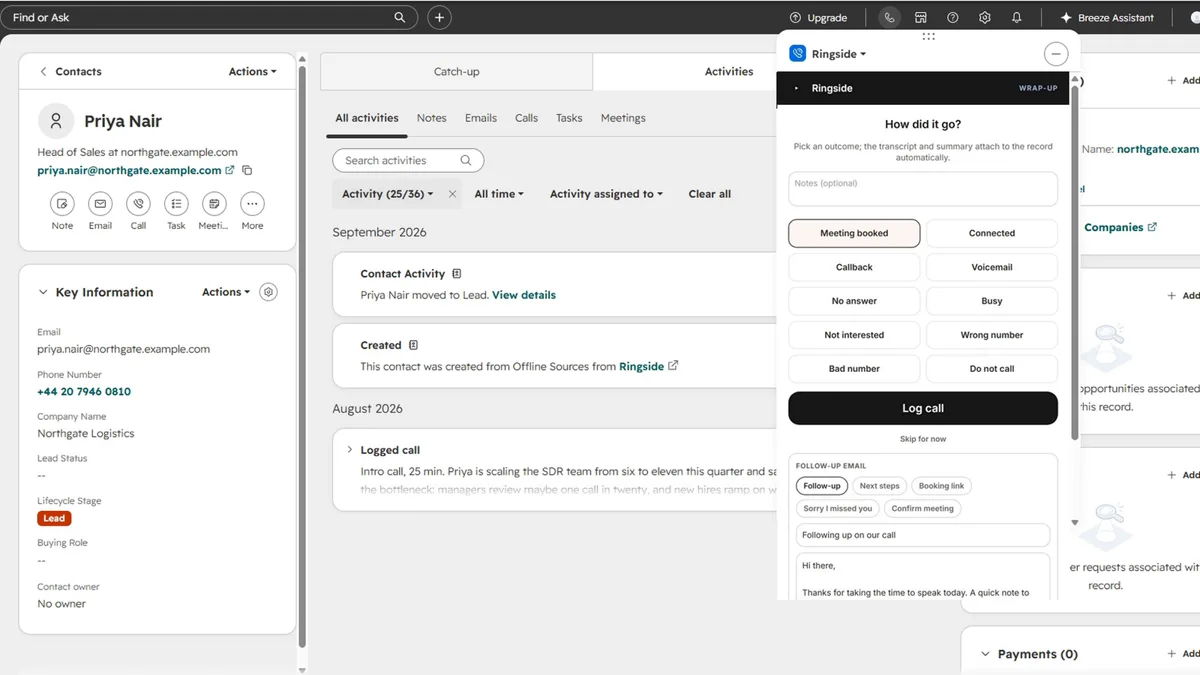Expand the Payments (0) section
Viewport: 1200px width, 675px height.
coord(985,654)
